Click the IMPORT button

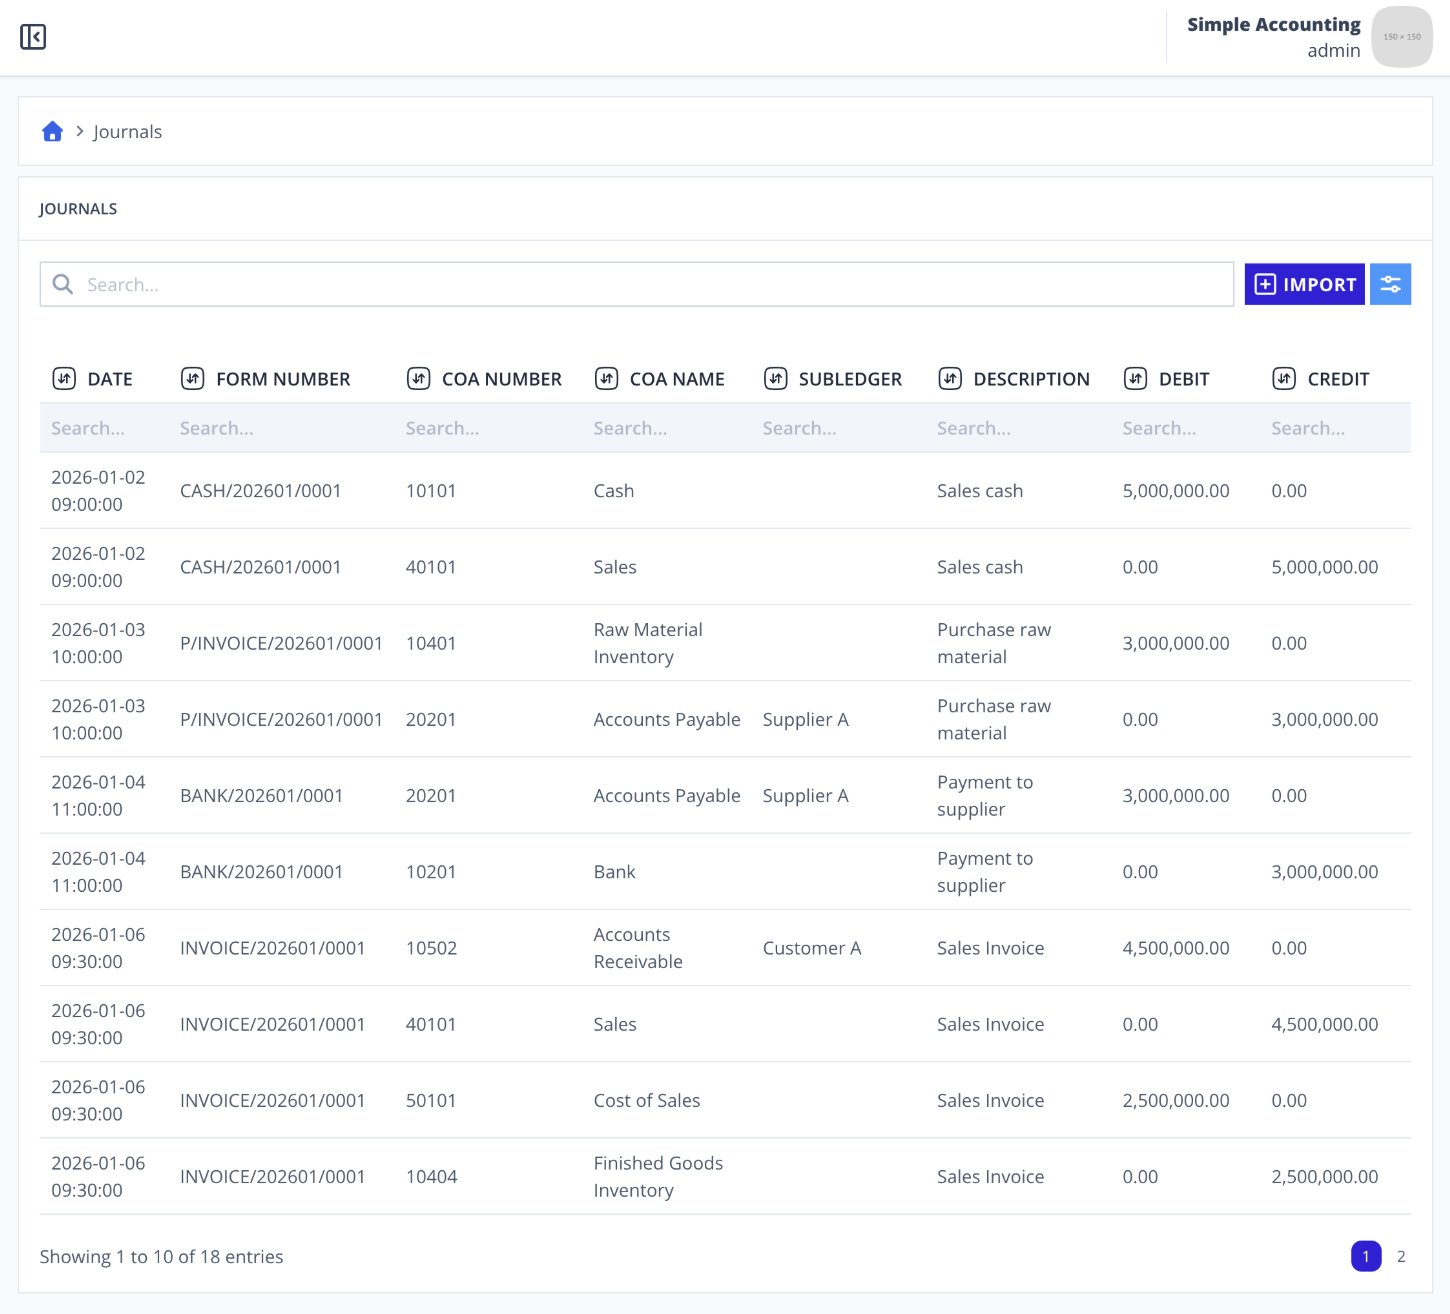tap(1304, 284)
